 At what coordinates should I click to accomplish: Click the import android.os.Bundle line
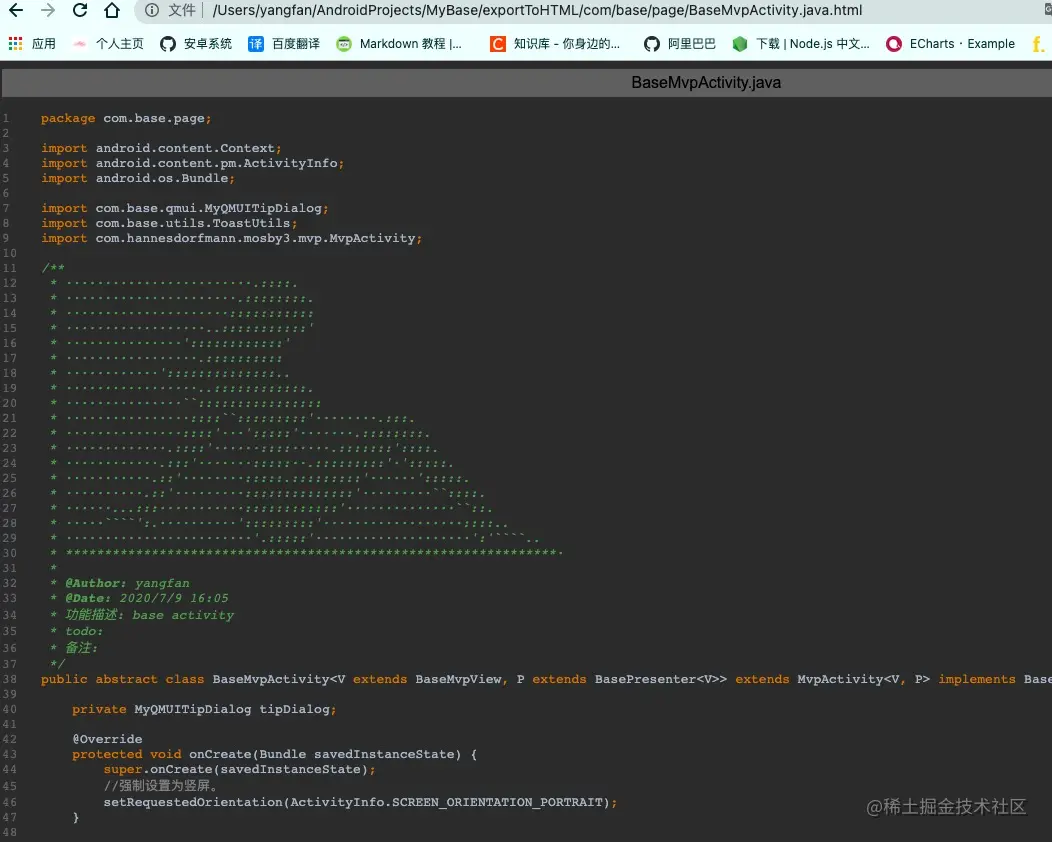point(138,178)
